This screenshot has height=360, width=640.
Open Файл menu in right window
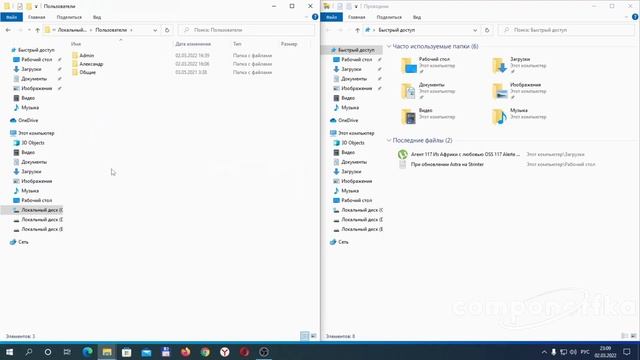coord(331,17)
